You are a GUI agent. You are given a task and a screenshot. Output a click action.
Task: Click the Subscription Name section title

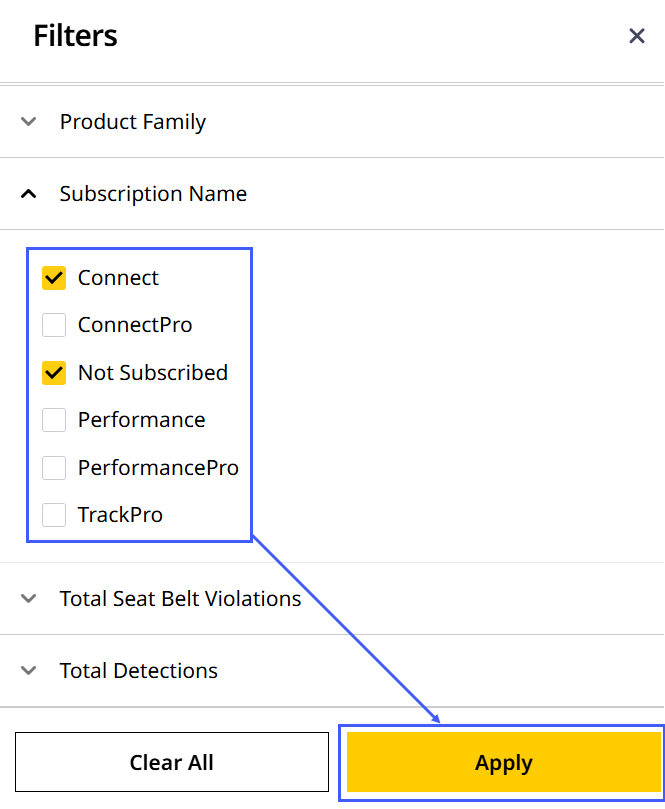pos(153,194)
